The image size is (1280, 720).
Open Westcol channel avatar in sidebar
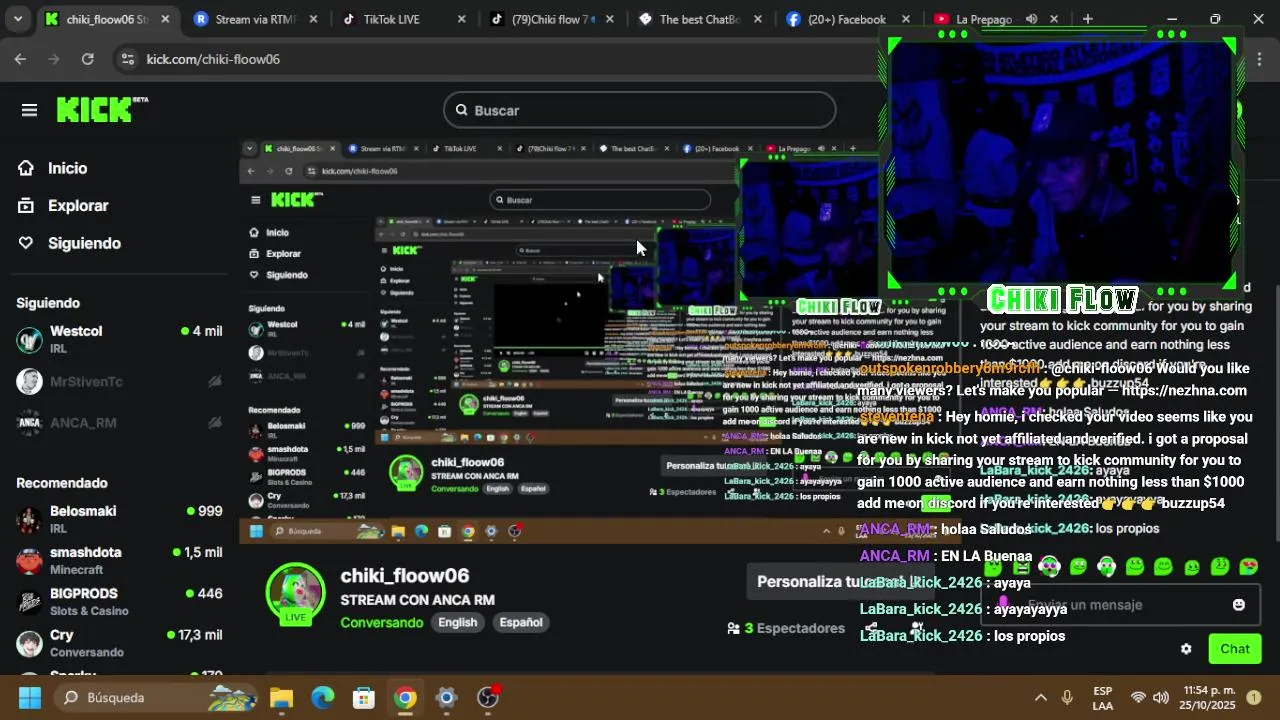click(30, 340)
